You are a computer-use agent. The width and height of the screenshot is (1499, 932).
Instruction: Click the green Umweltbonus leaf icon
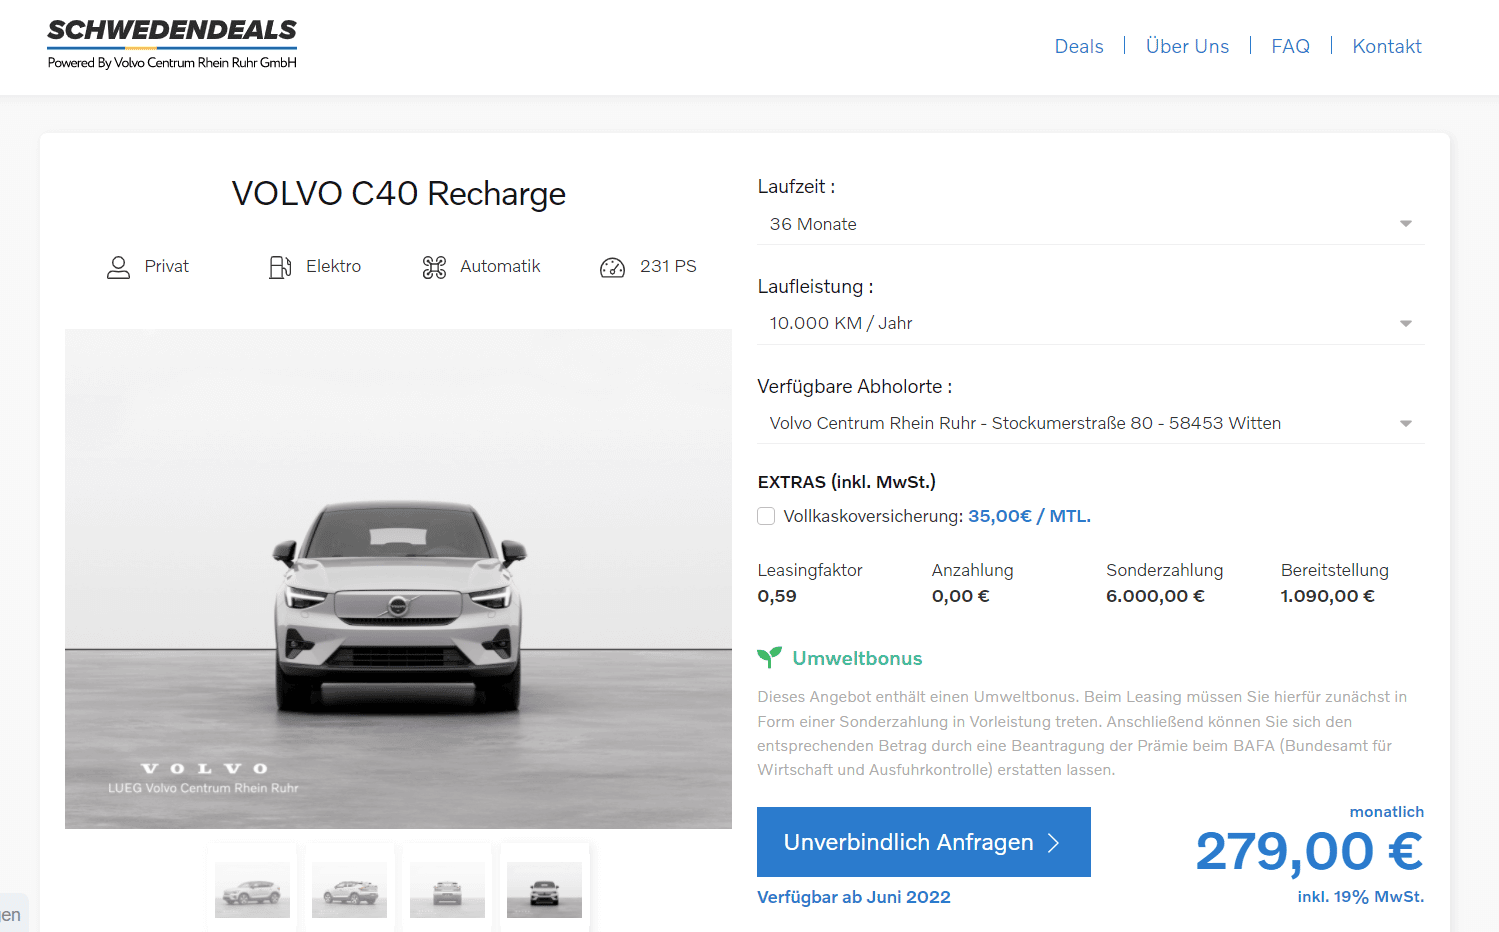click(x=769, y=657)
